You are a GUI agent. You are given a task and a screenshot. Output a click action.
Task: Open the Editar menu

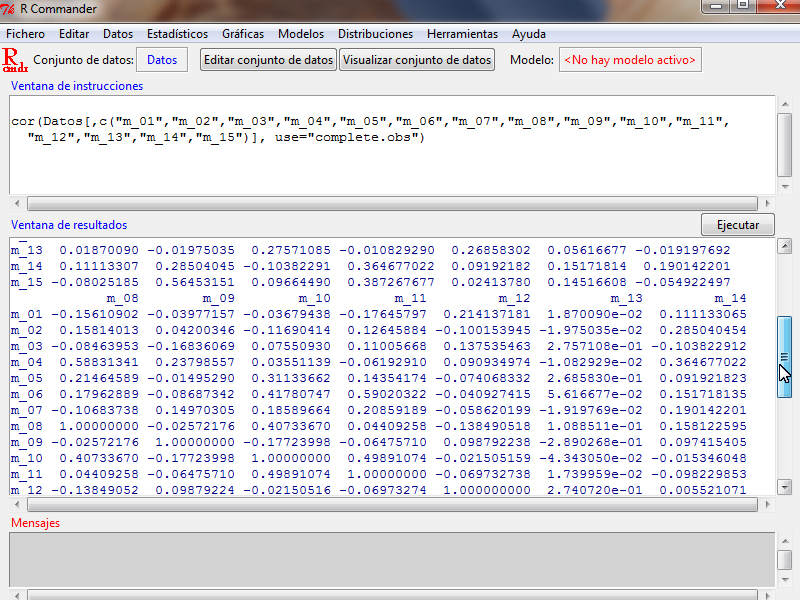click(74, 34)
